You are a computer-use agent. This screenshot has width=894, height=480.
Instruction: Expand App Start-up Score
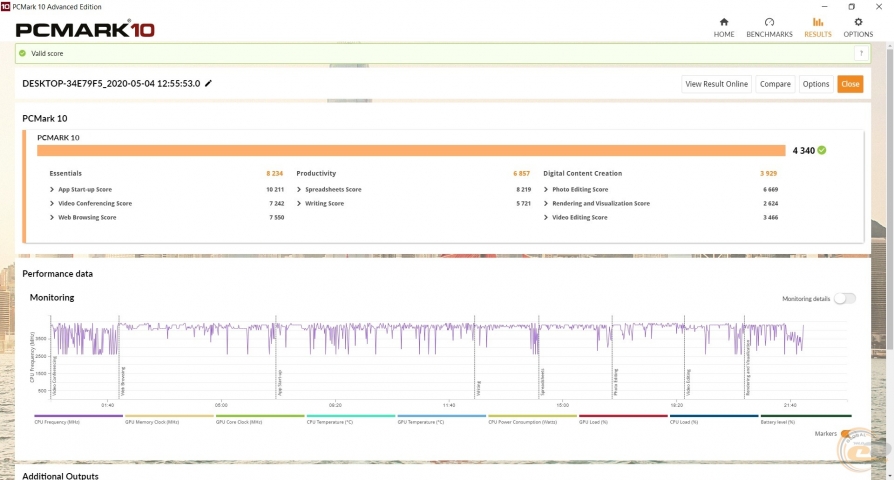52,189
